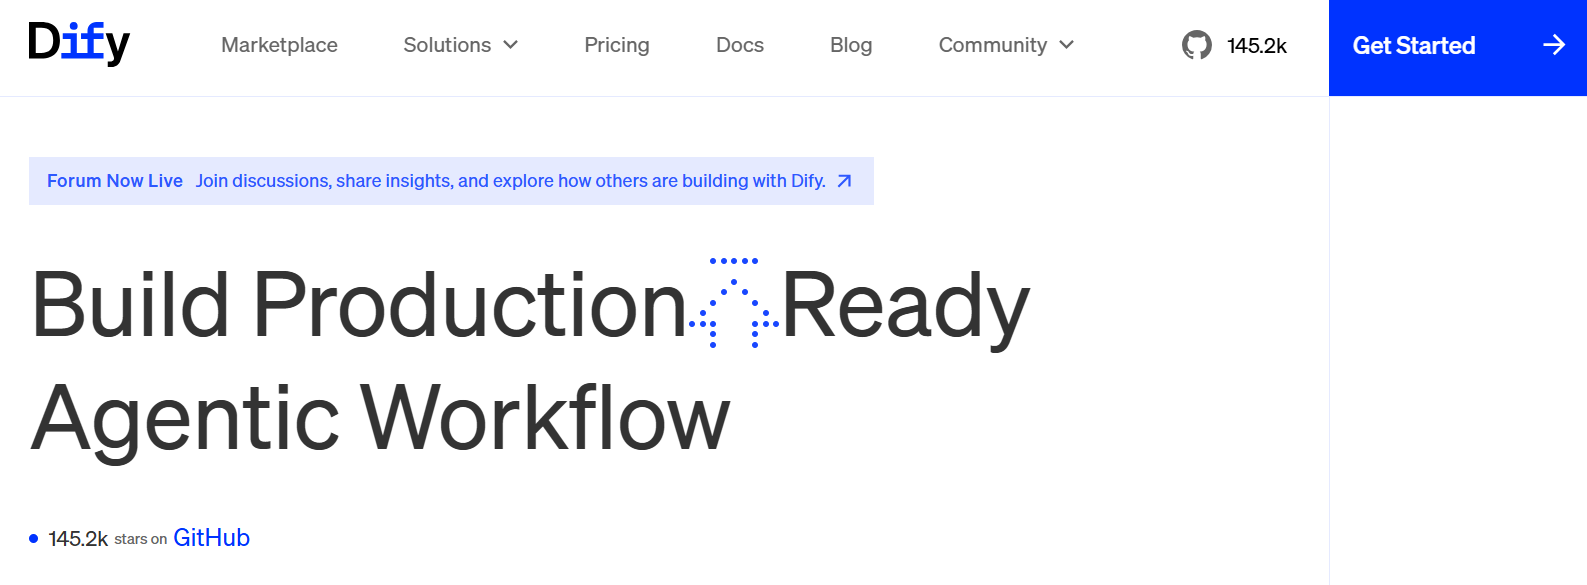Viewport: 1587px width, 585px height.
Task: Go to the Marketplace page
Action: click(279, 45)
